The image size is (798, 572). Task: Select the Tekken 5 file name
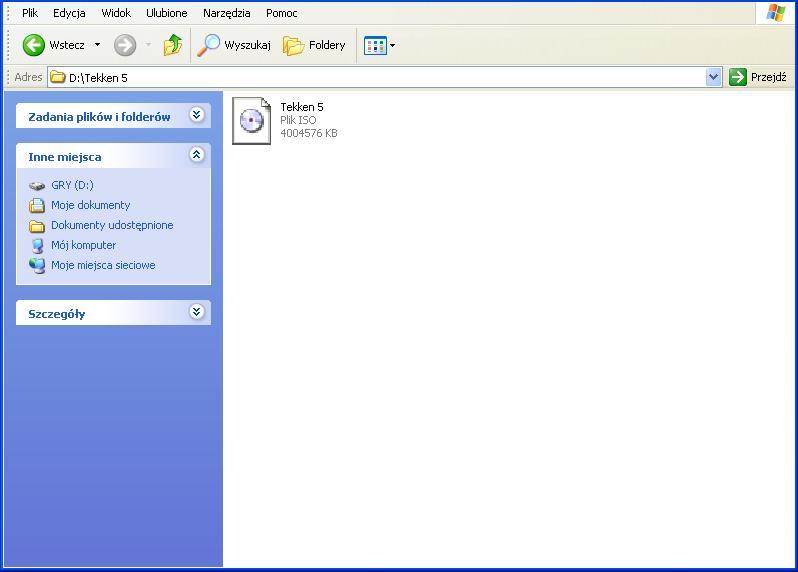(x=302, y=107)
